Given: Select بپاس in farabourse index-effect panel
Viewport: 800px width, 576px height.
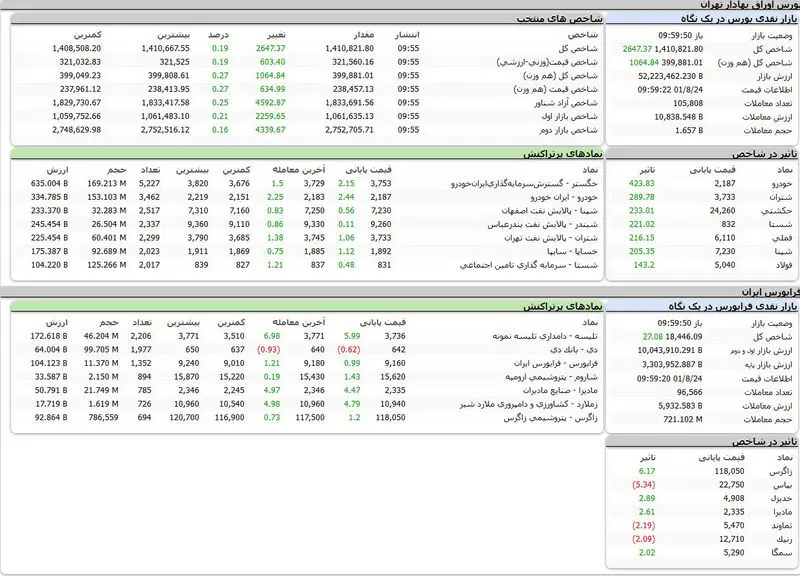Looking at the screenshot, I should (783, 485).
